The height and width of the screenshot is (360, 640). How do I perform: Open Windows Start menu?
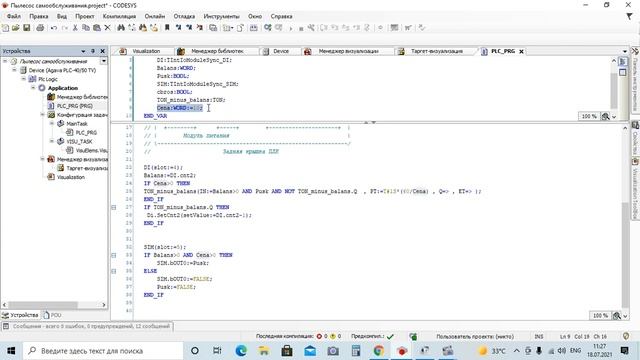(11, 351)
